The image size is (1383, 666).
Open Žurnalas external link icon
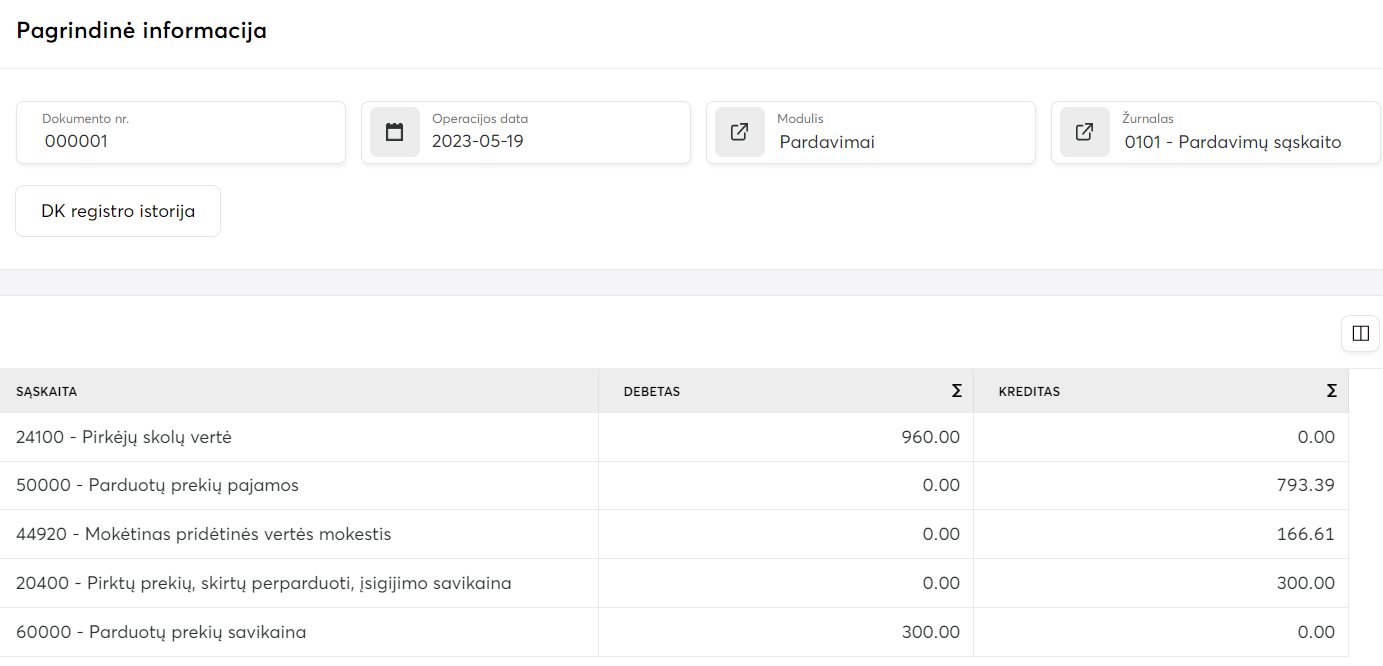pos(1085,132)
